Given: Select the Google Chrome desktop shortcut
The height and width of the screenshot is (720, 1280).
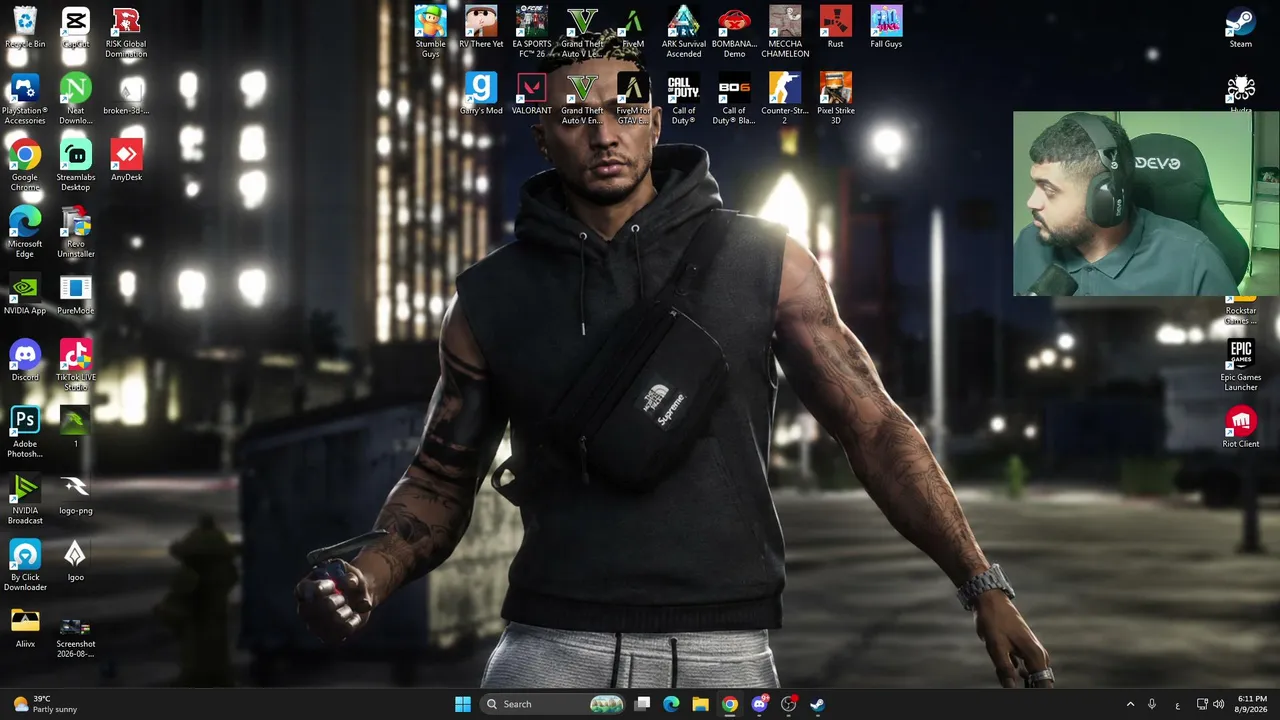Looking at the screenshot, I should (25, 166).
